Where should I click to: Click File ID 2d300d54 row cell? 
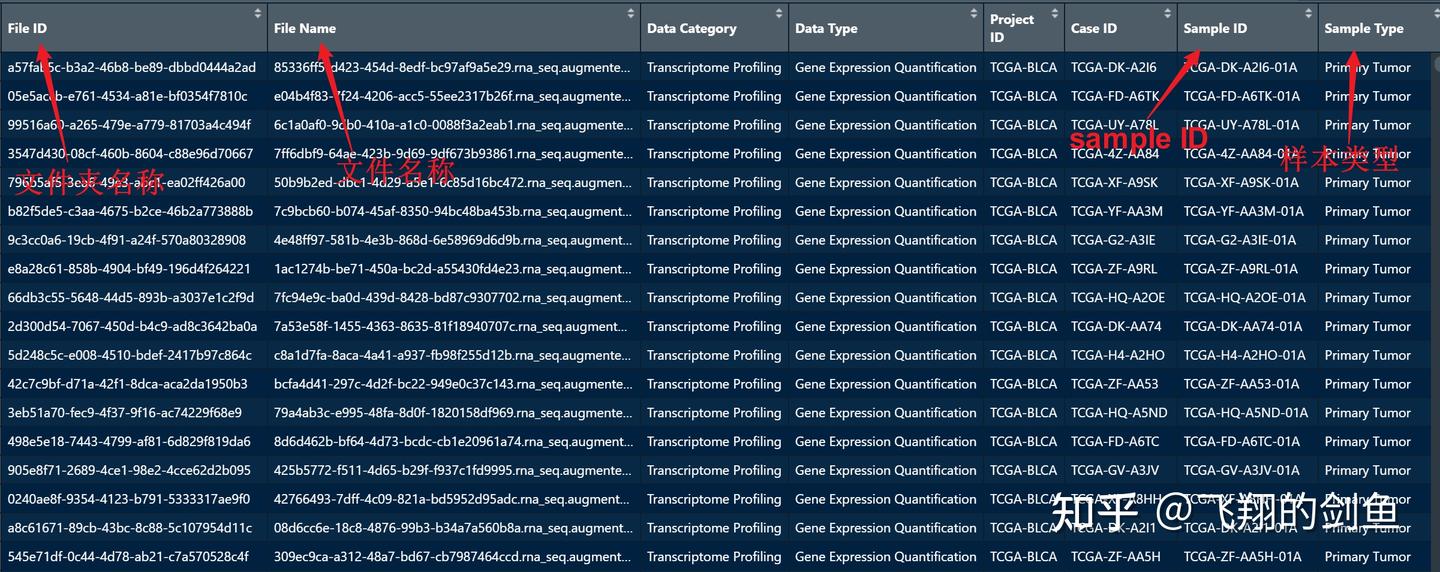pos(132,326)
